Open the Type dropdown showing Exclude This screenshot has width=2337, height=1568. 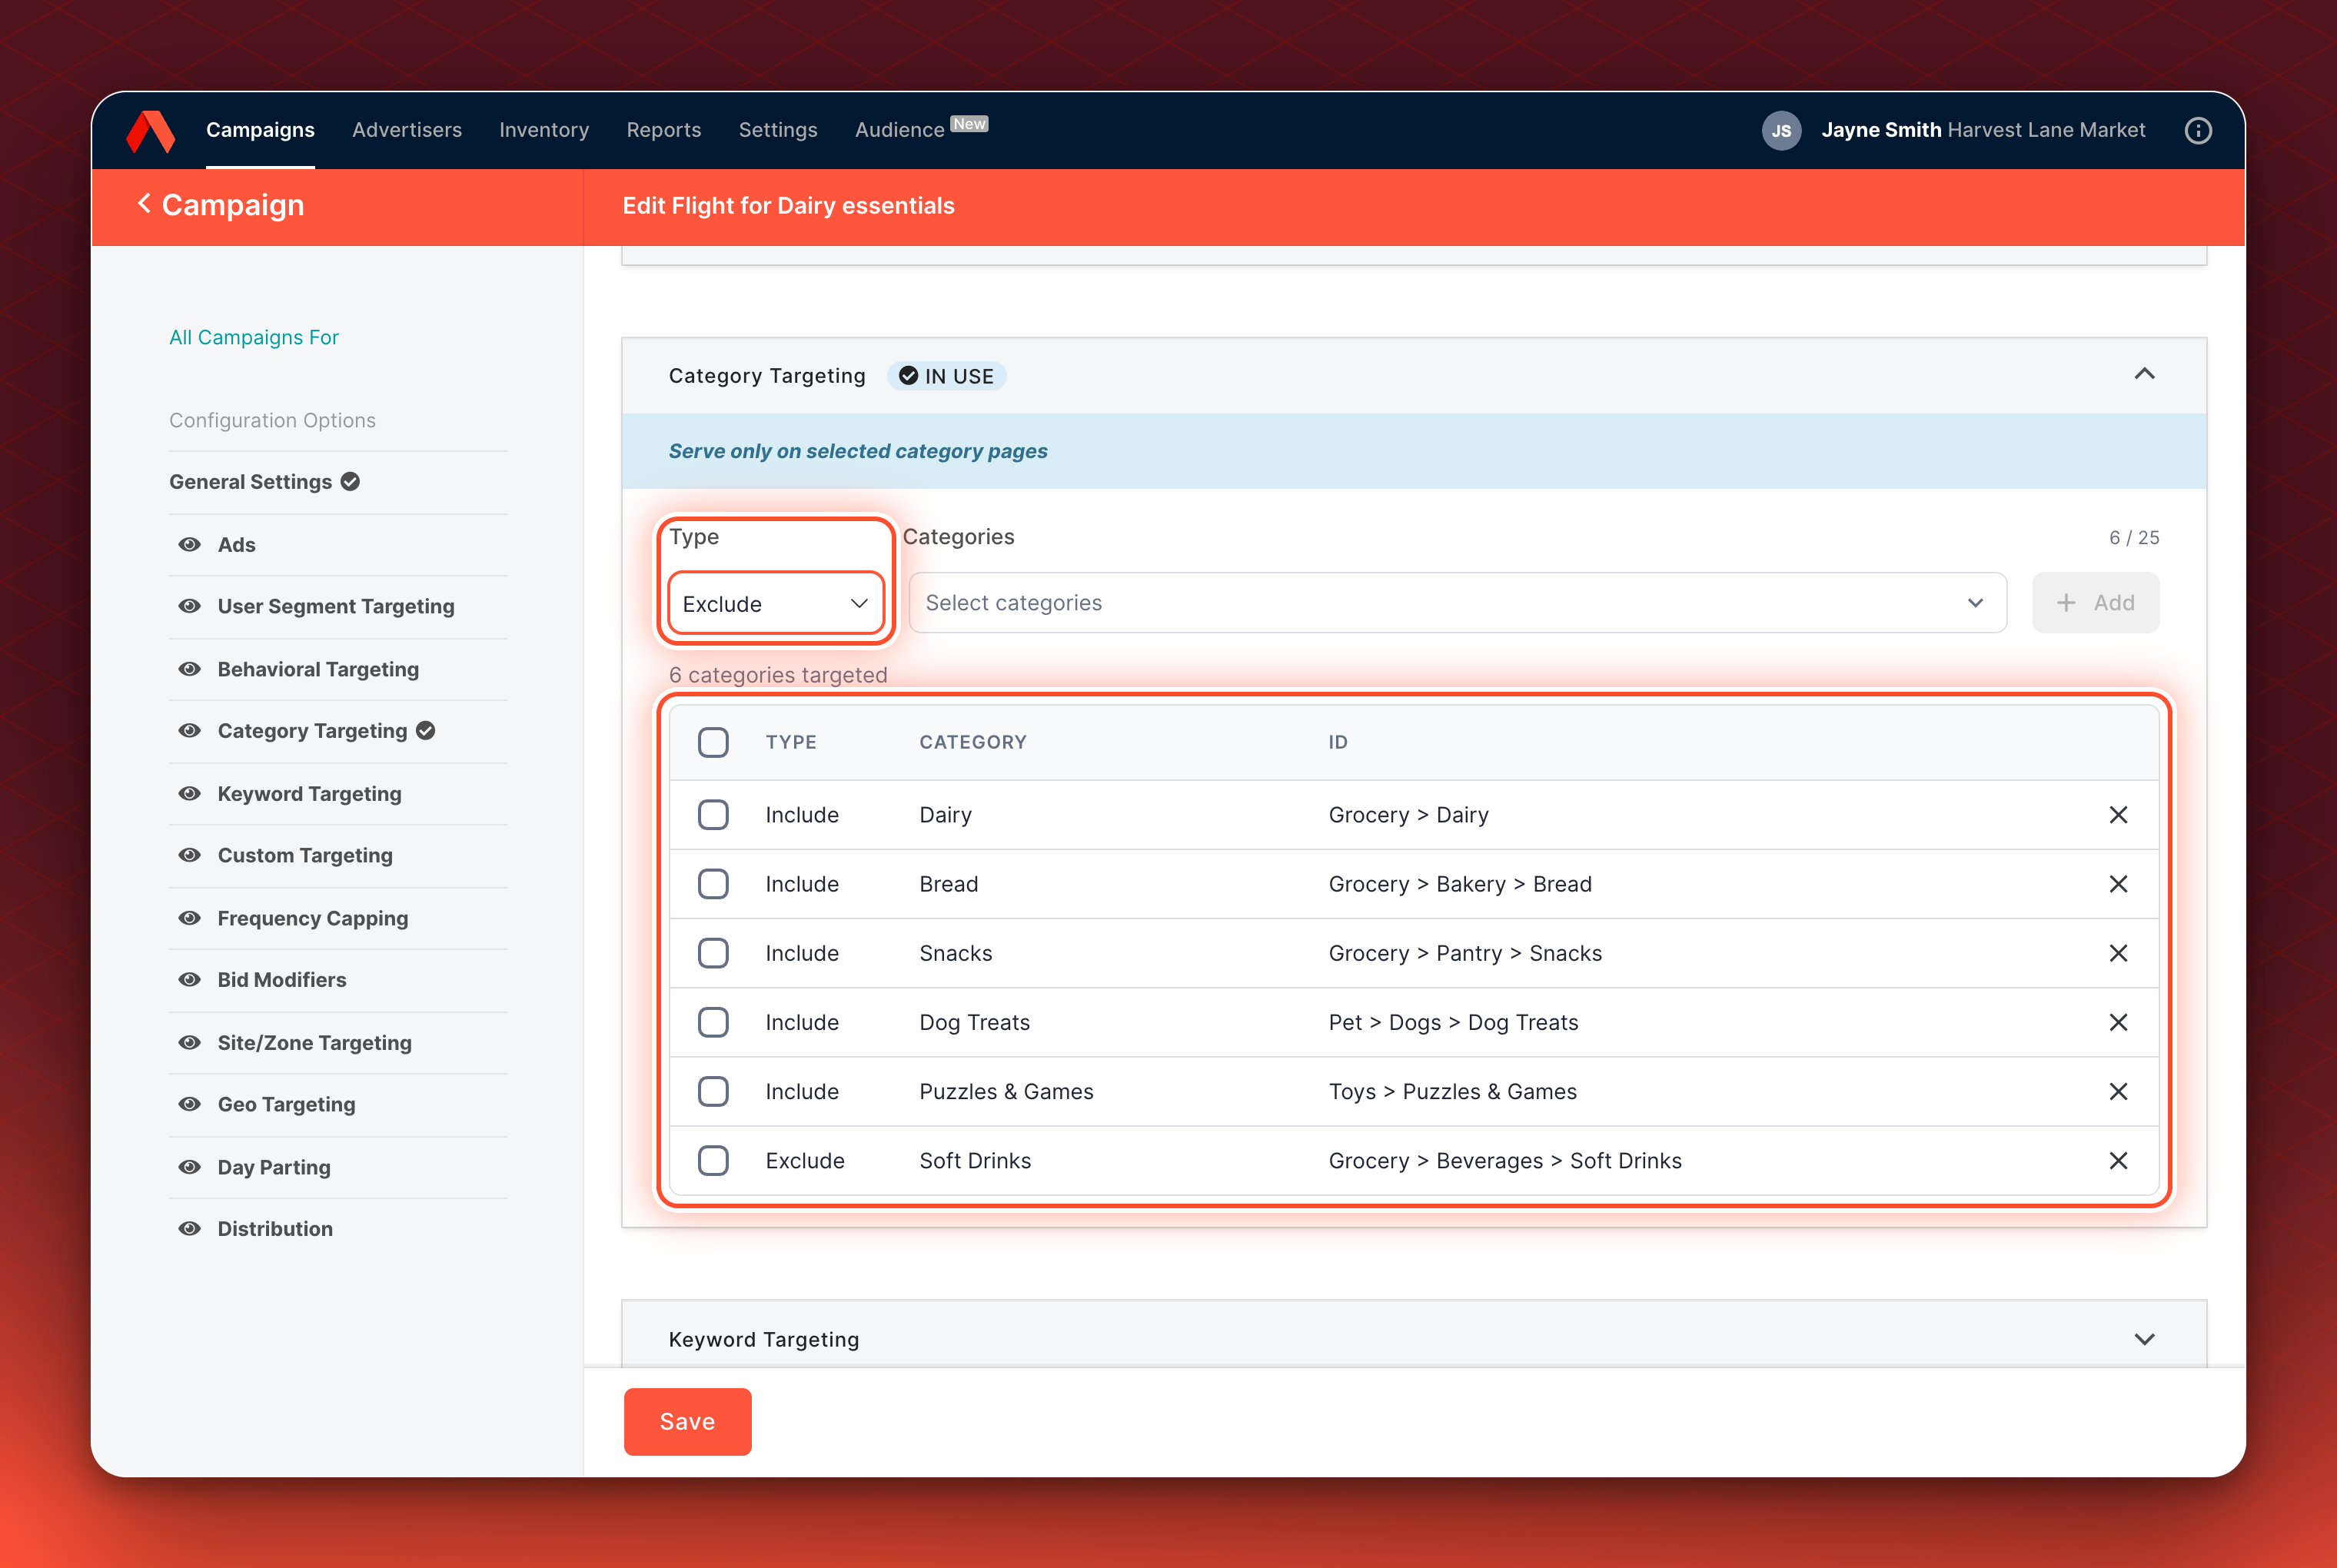coord(775,603)
